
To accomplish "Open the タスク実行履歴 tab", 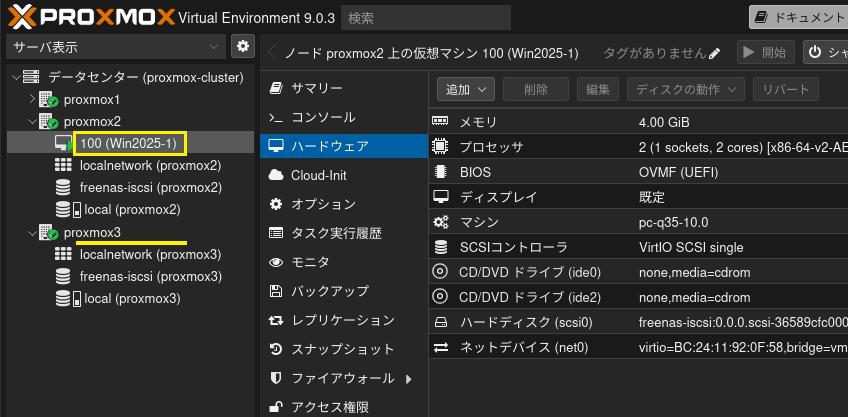I will point(344,234).
